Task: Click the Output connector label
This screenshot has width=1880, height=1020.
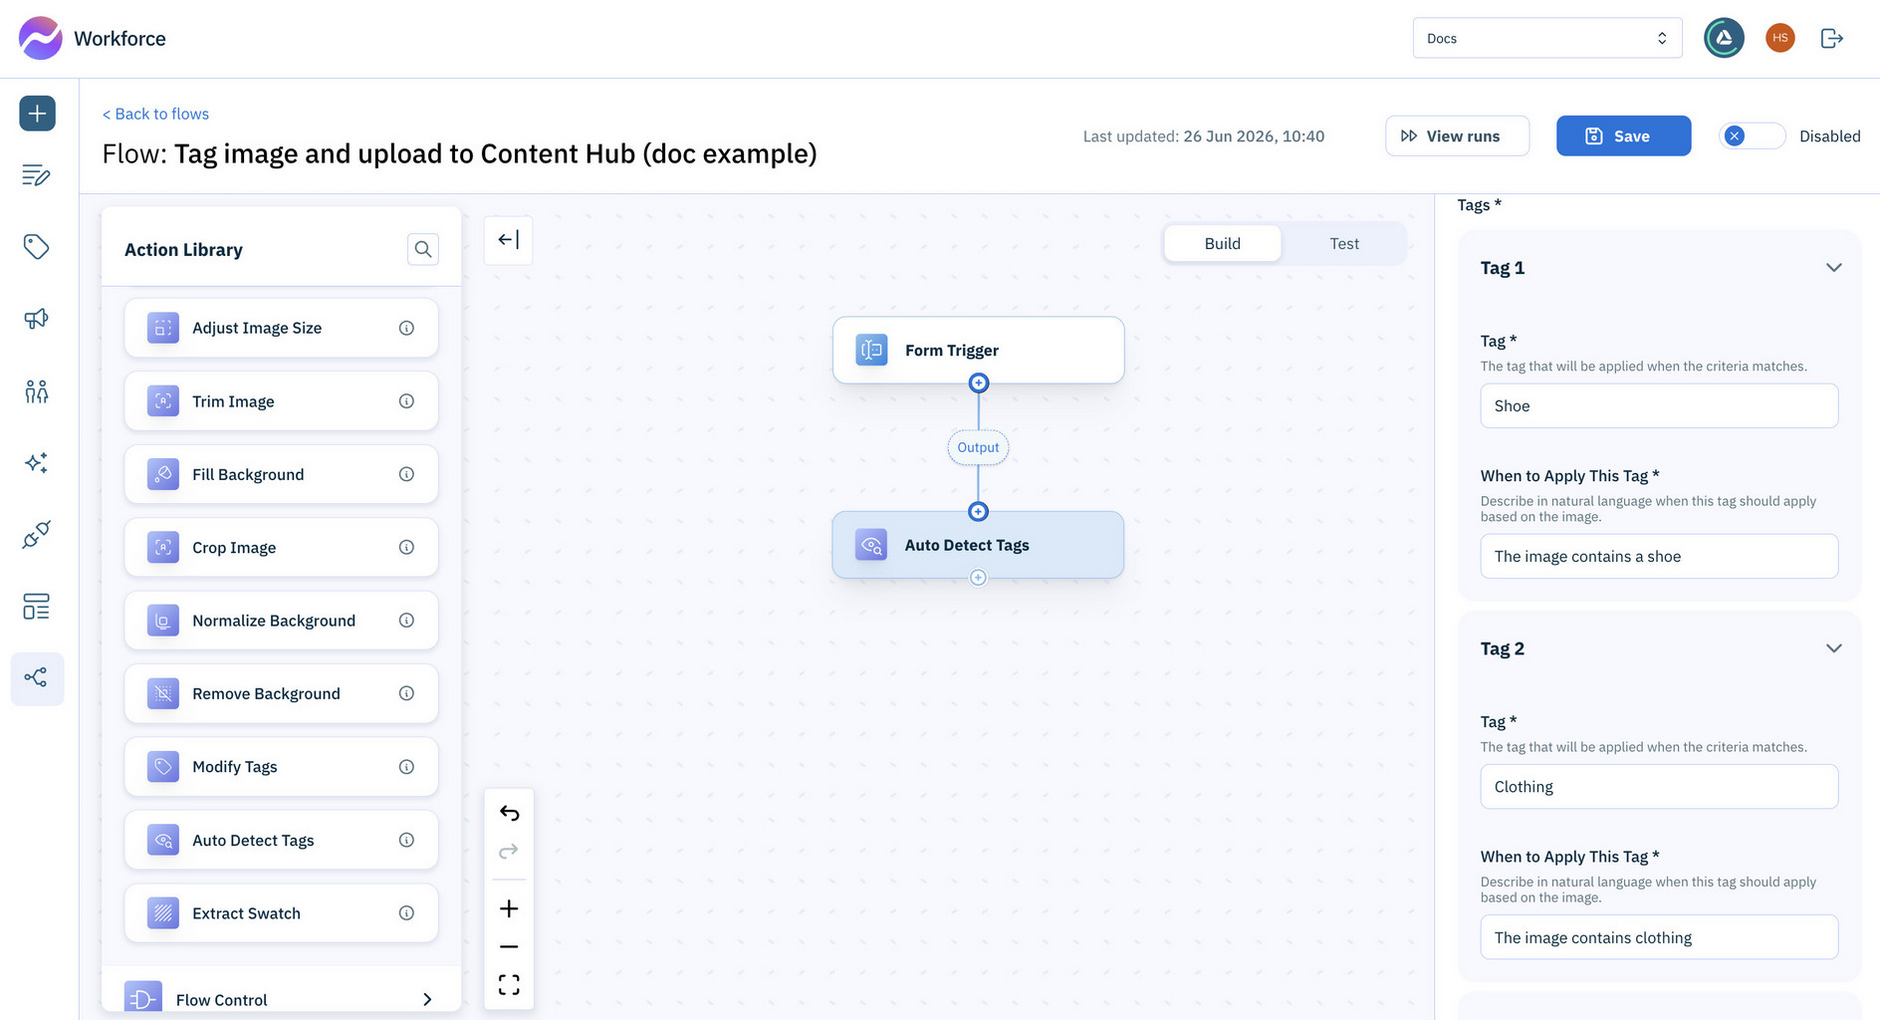Action: click(978, 447)
